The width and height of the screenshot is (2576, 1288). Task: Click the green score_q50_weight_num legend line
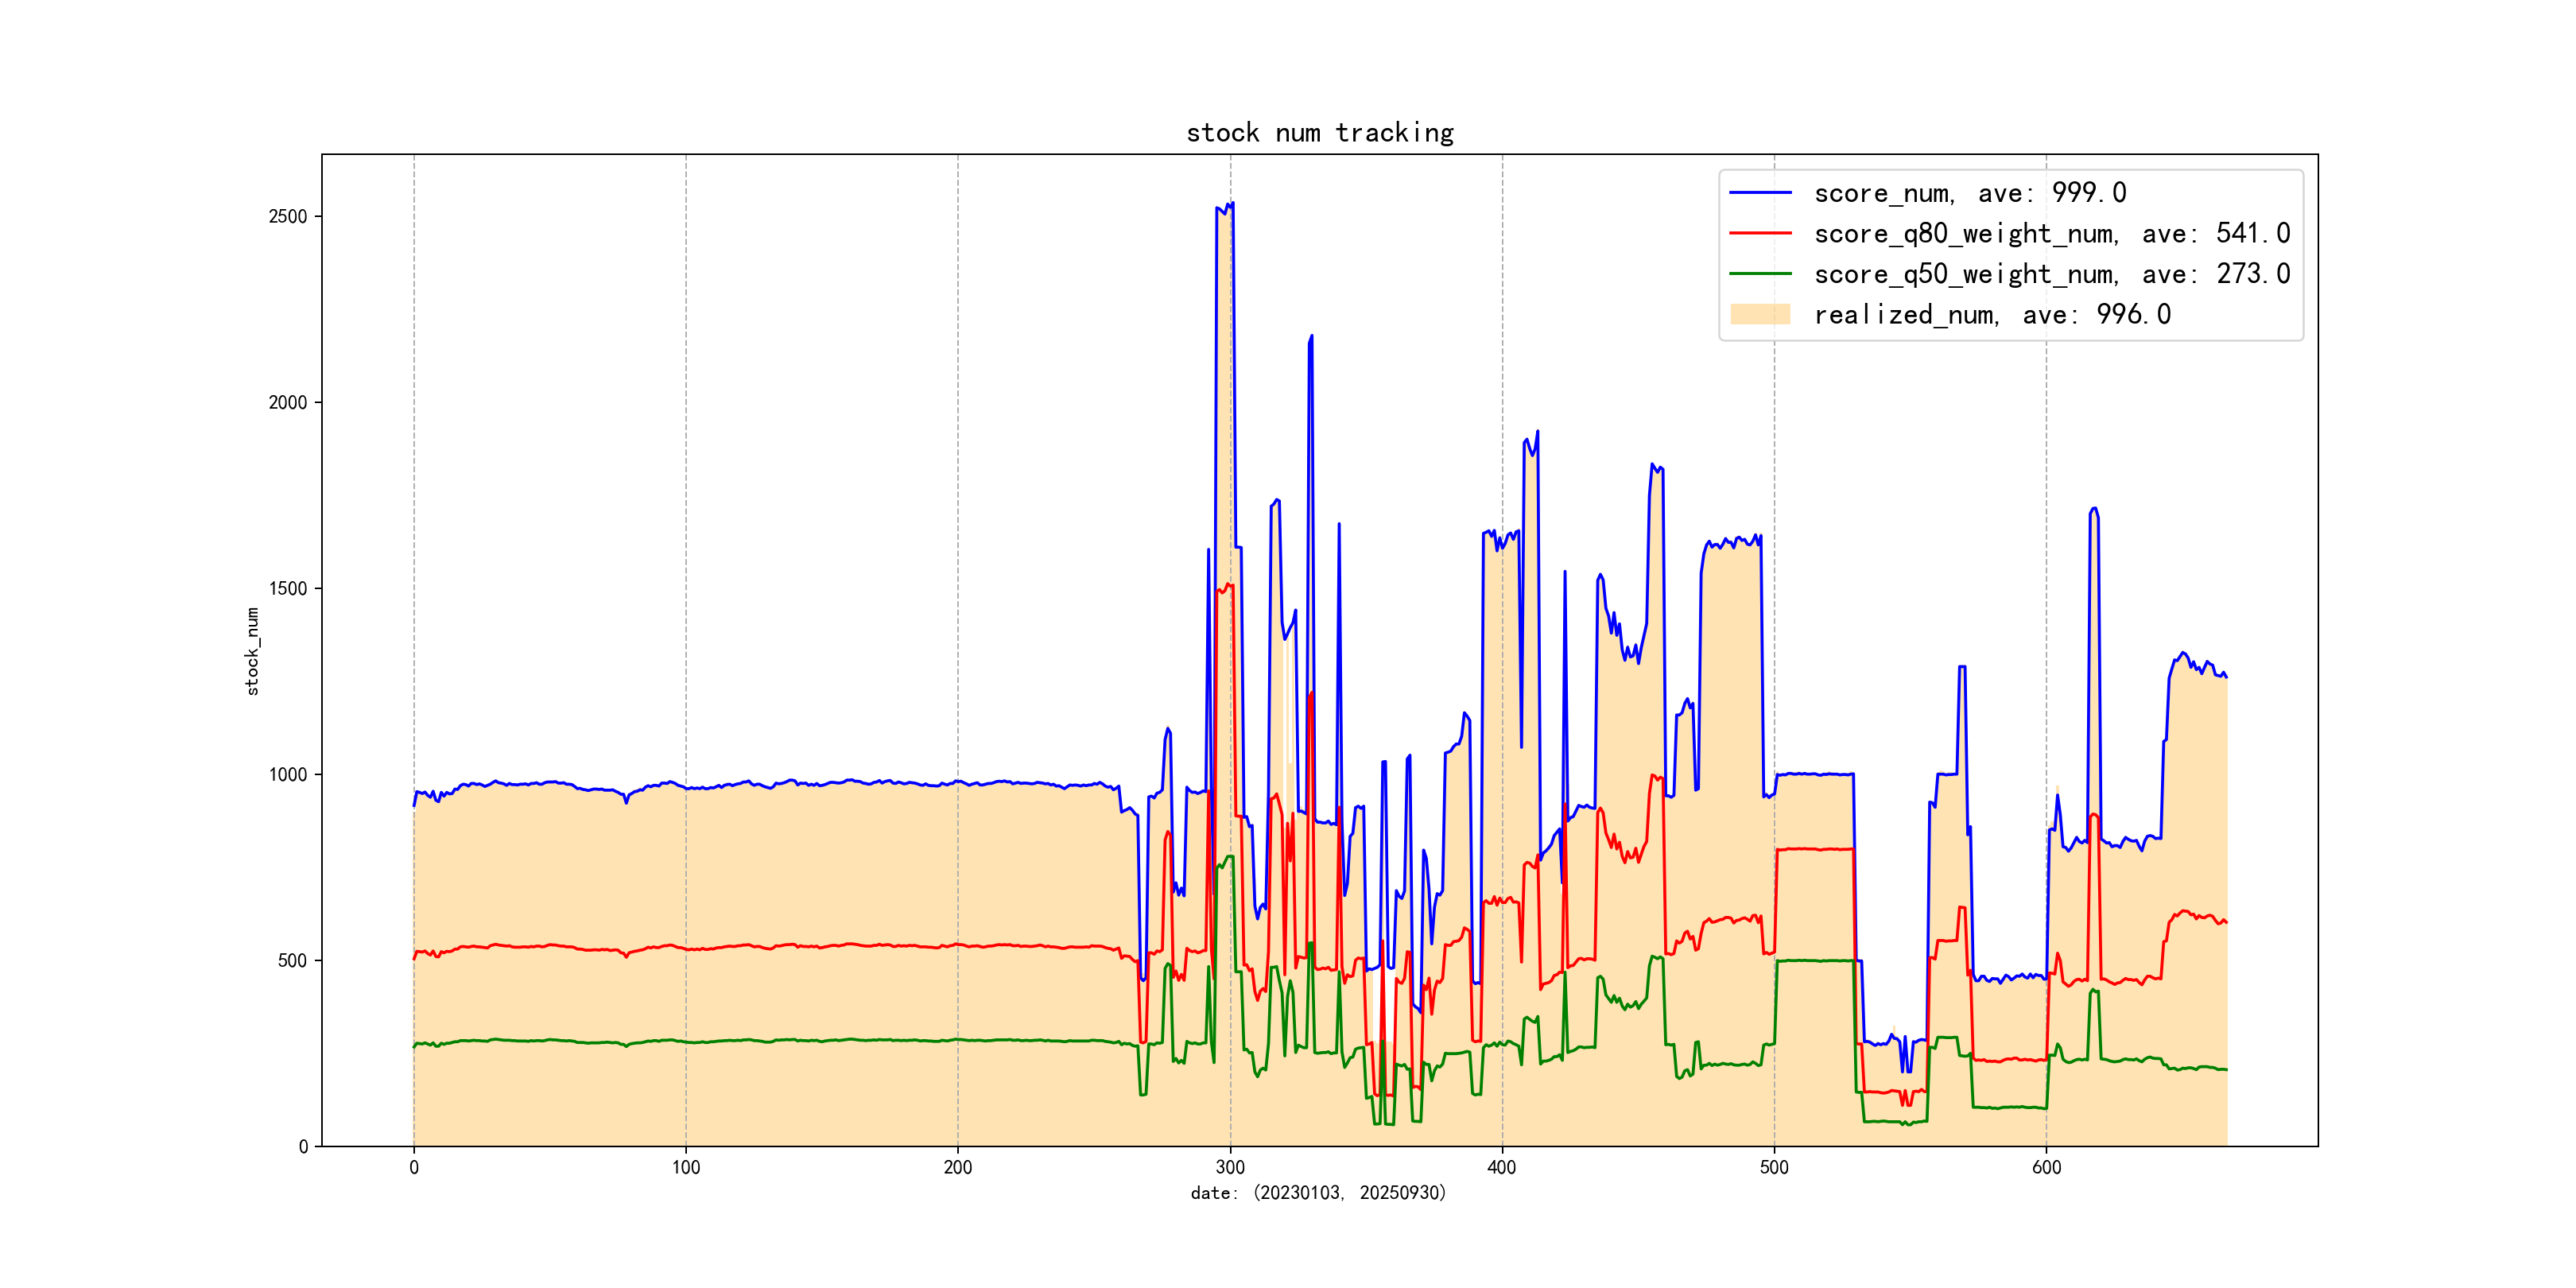coord(1760,274)
